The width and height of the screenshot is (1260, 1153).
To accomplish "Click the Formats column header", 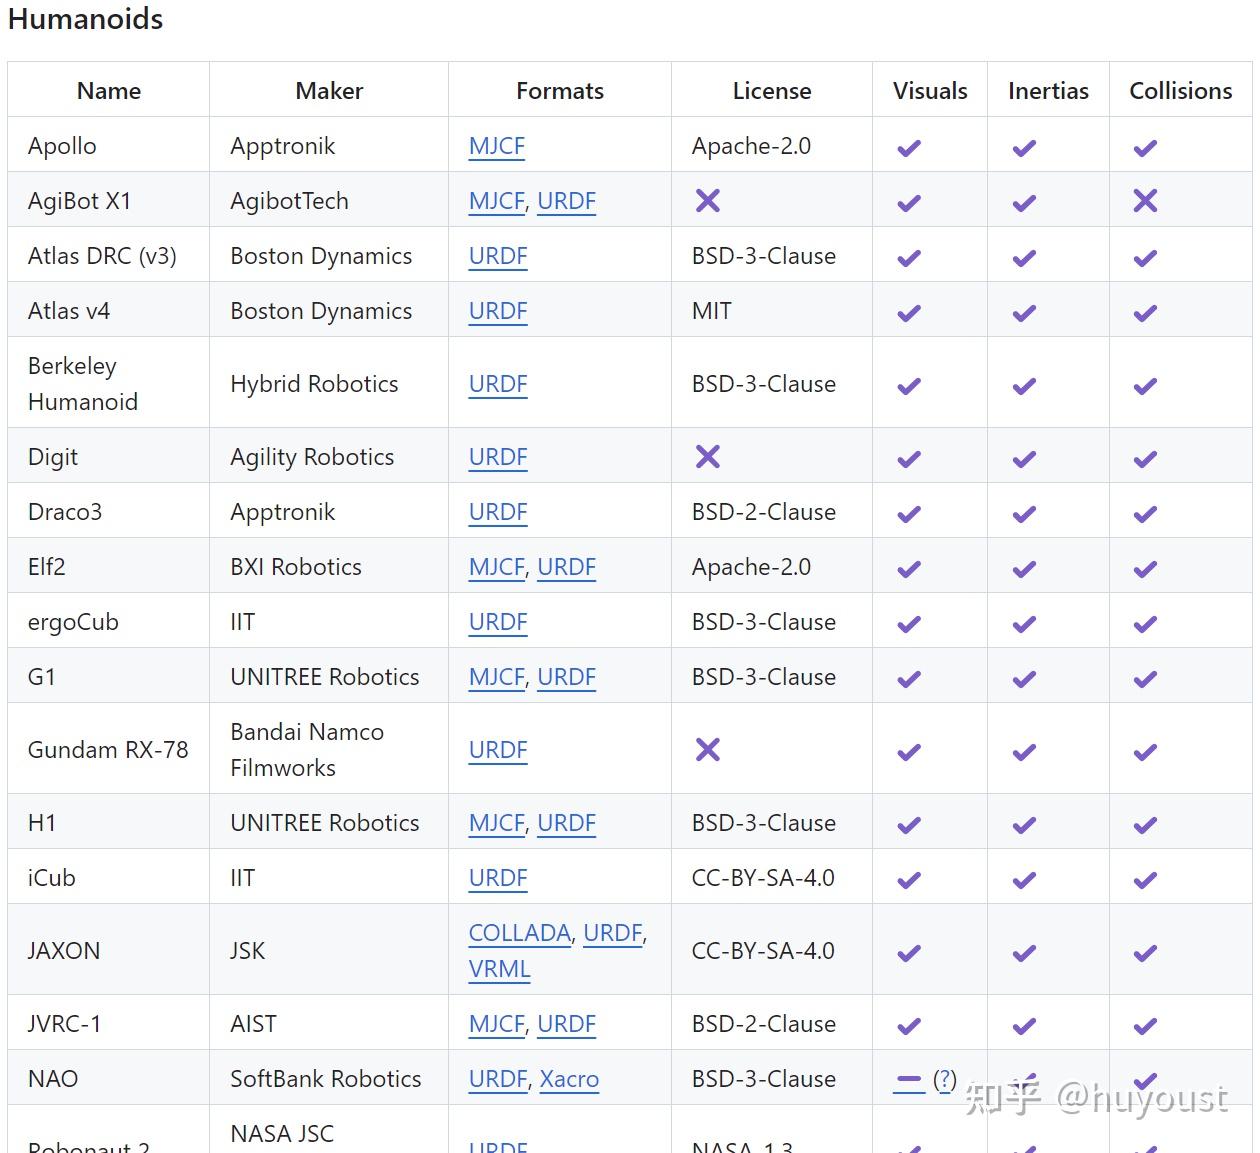I will (x=560, y=91).
